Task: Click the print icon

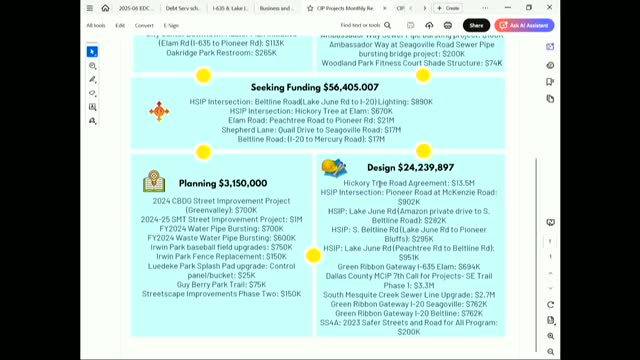Action: (x=448, y=25)
